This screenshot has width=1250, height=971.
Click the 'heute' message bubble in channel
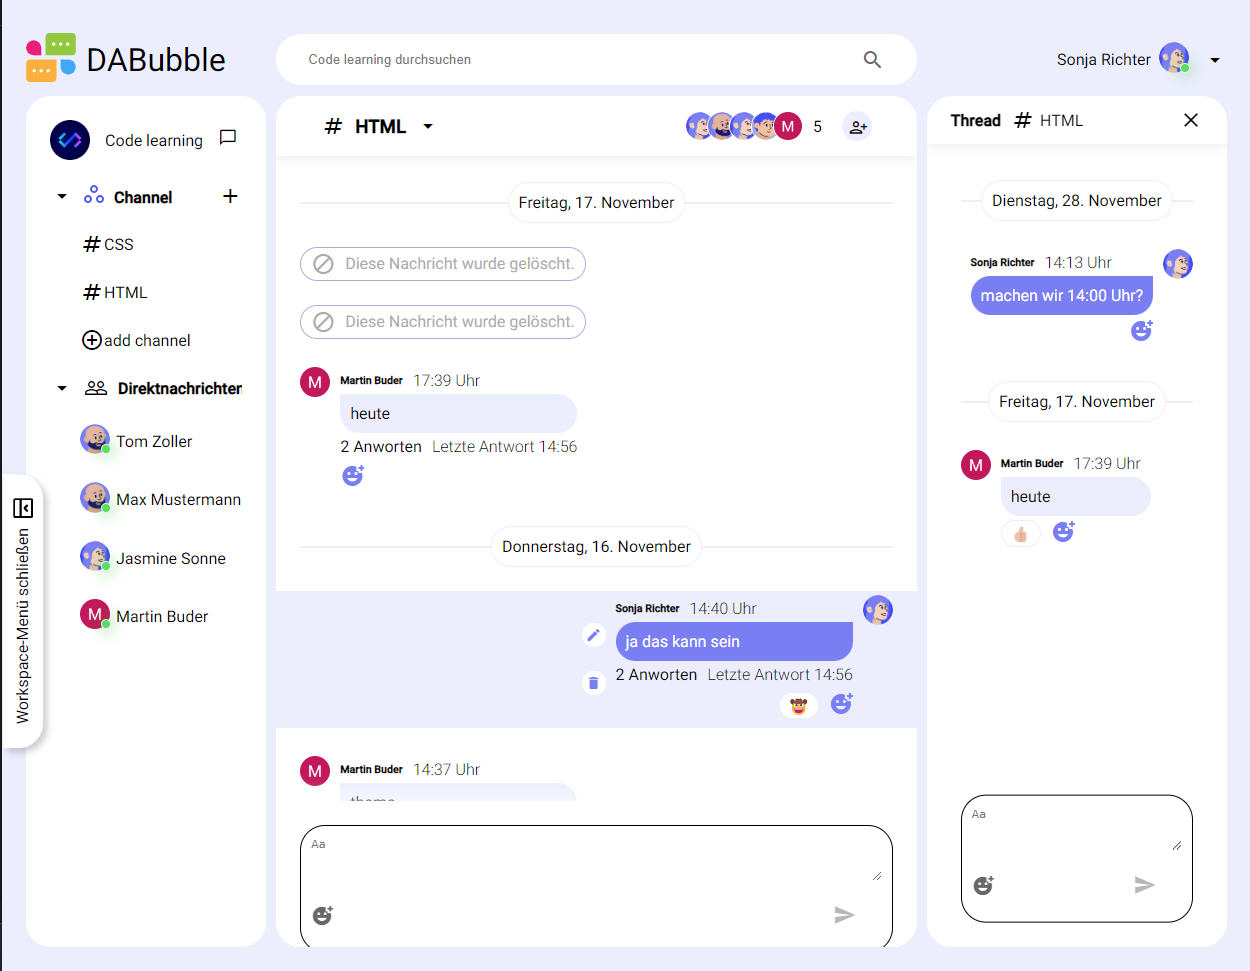pos(458,414)
